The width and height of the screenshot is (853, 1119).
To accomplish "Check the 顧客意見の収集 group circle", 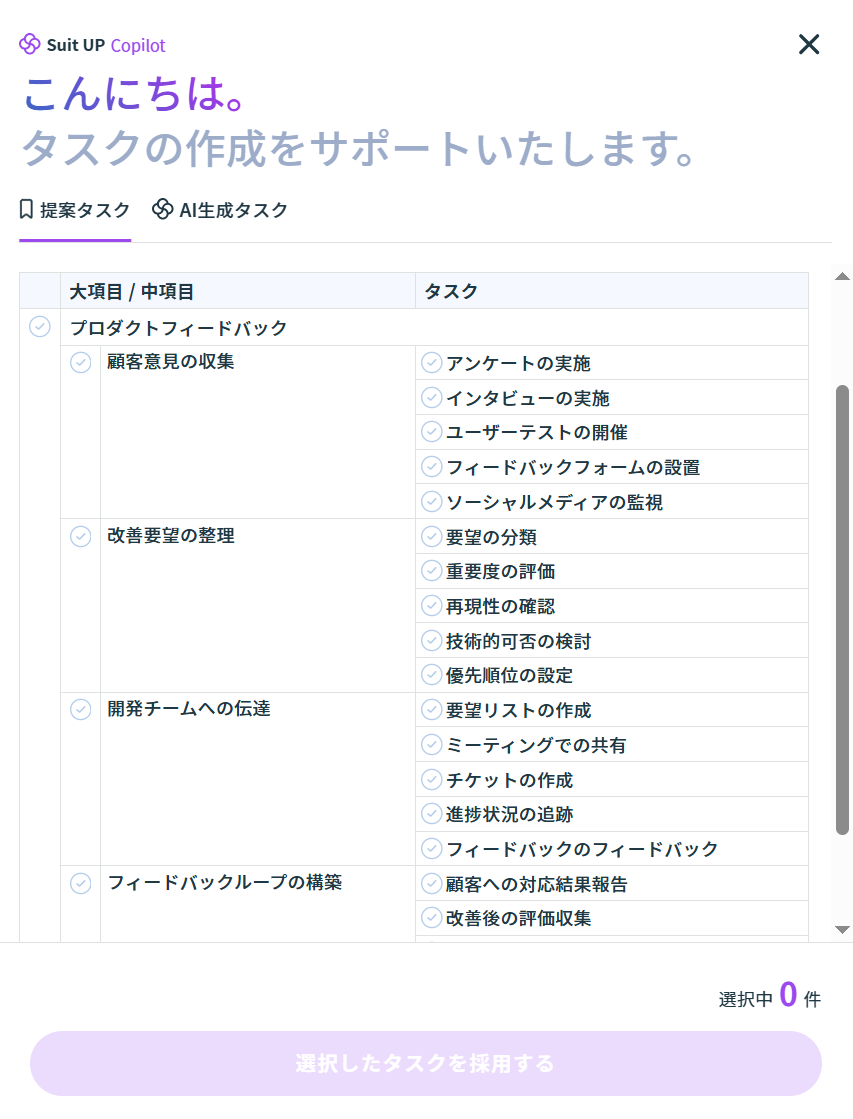I will (x=81, y=362).
